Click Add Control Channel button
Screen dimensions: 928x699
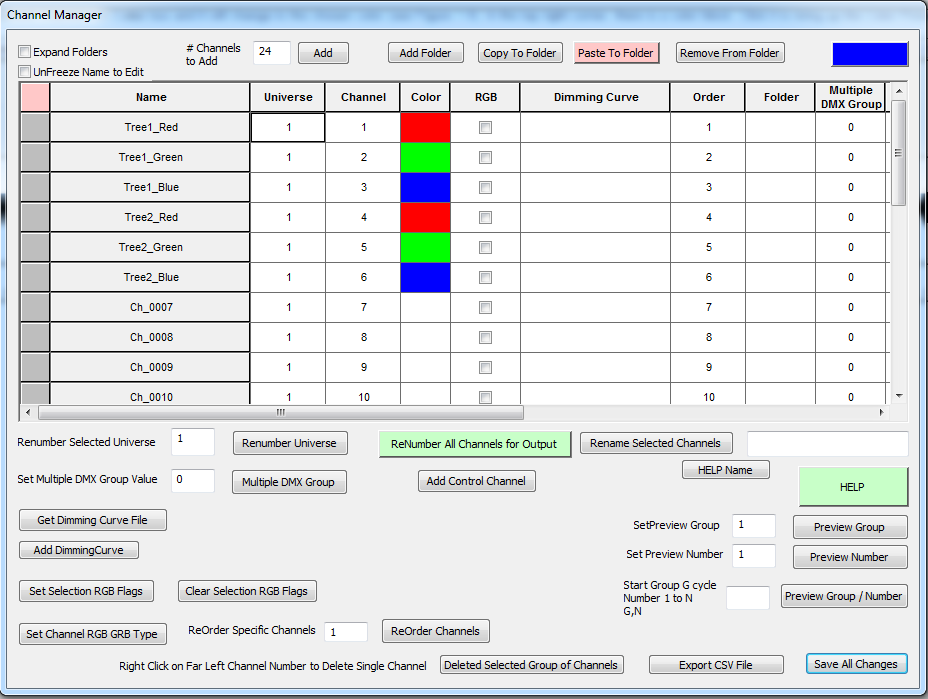click(x=476, y=481)
